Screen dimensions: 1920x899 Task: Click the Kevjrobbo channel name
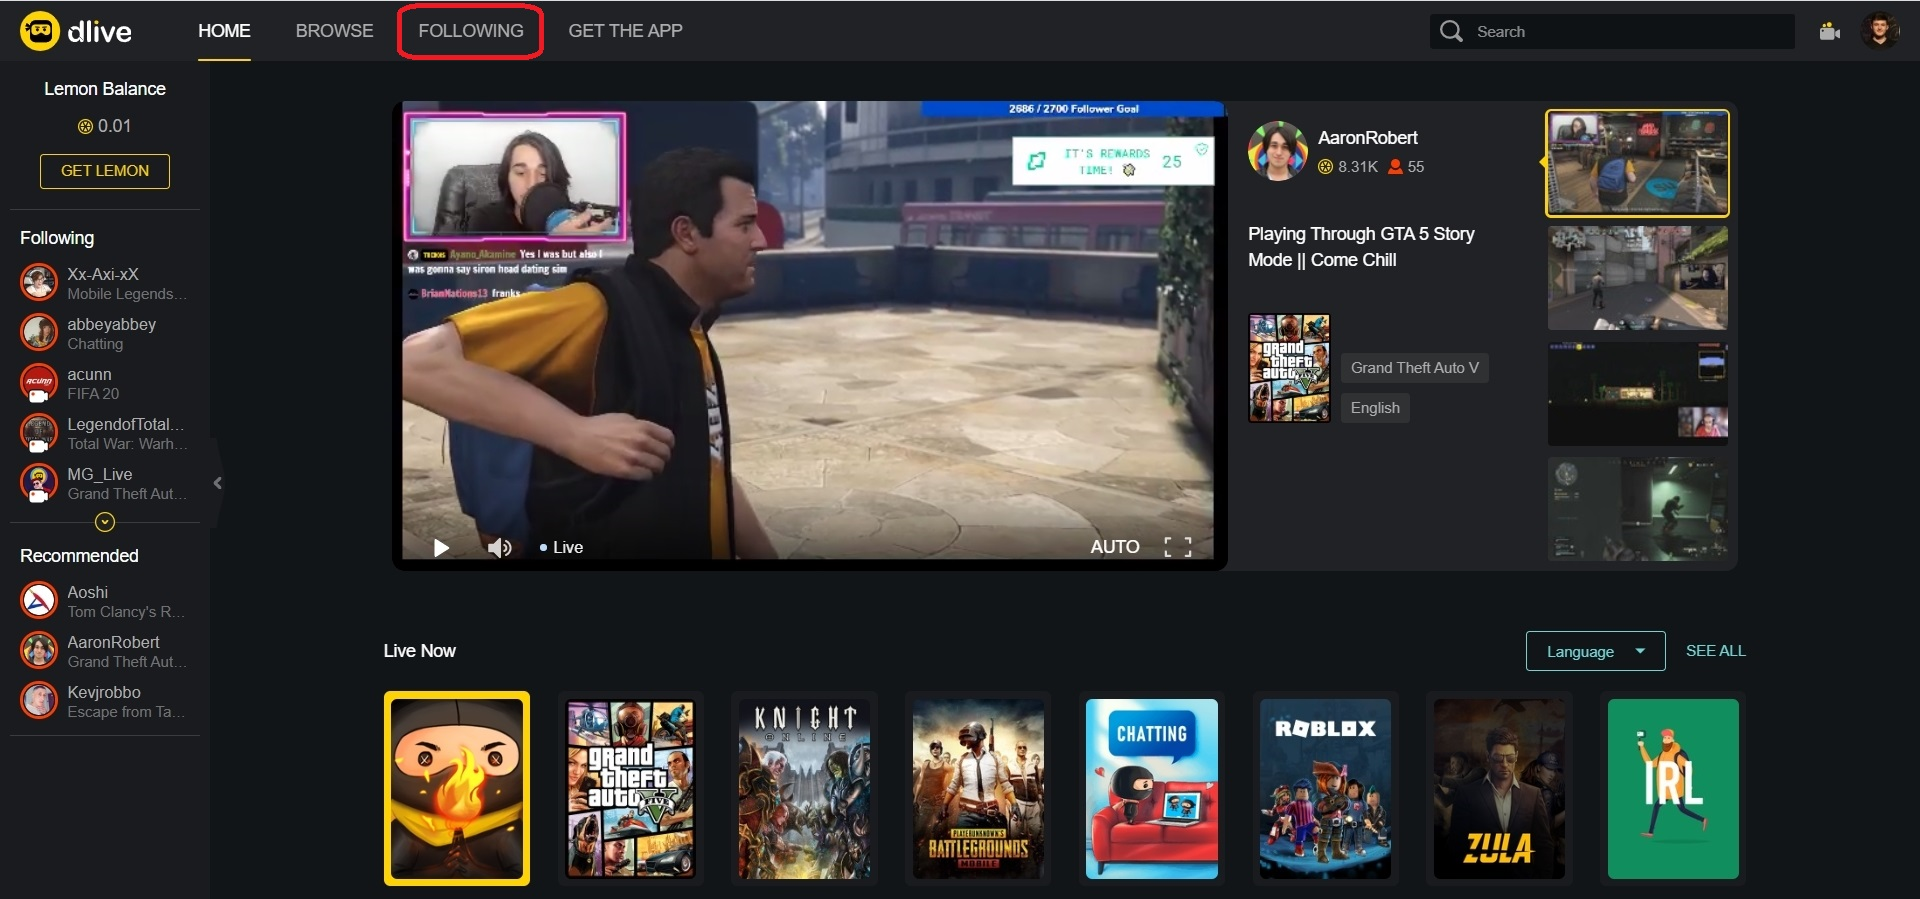click(104, 692)
